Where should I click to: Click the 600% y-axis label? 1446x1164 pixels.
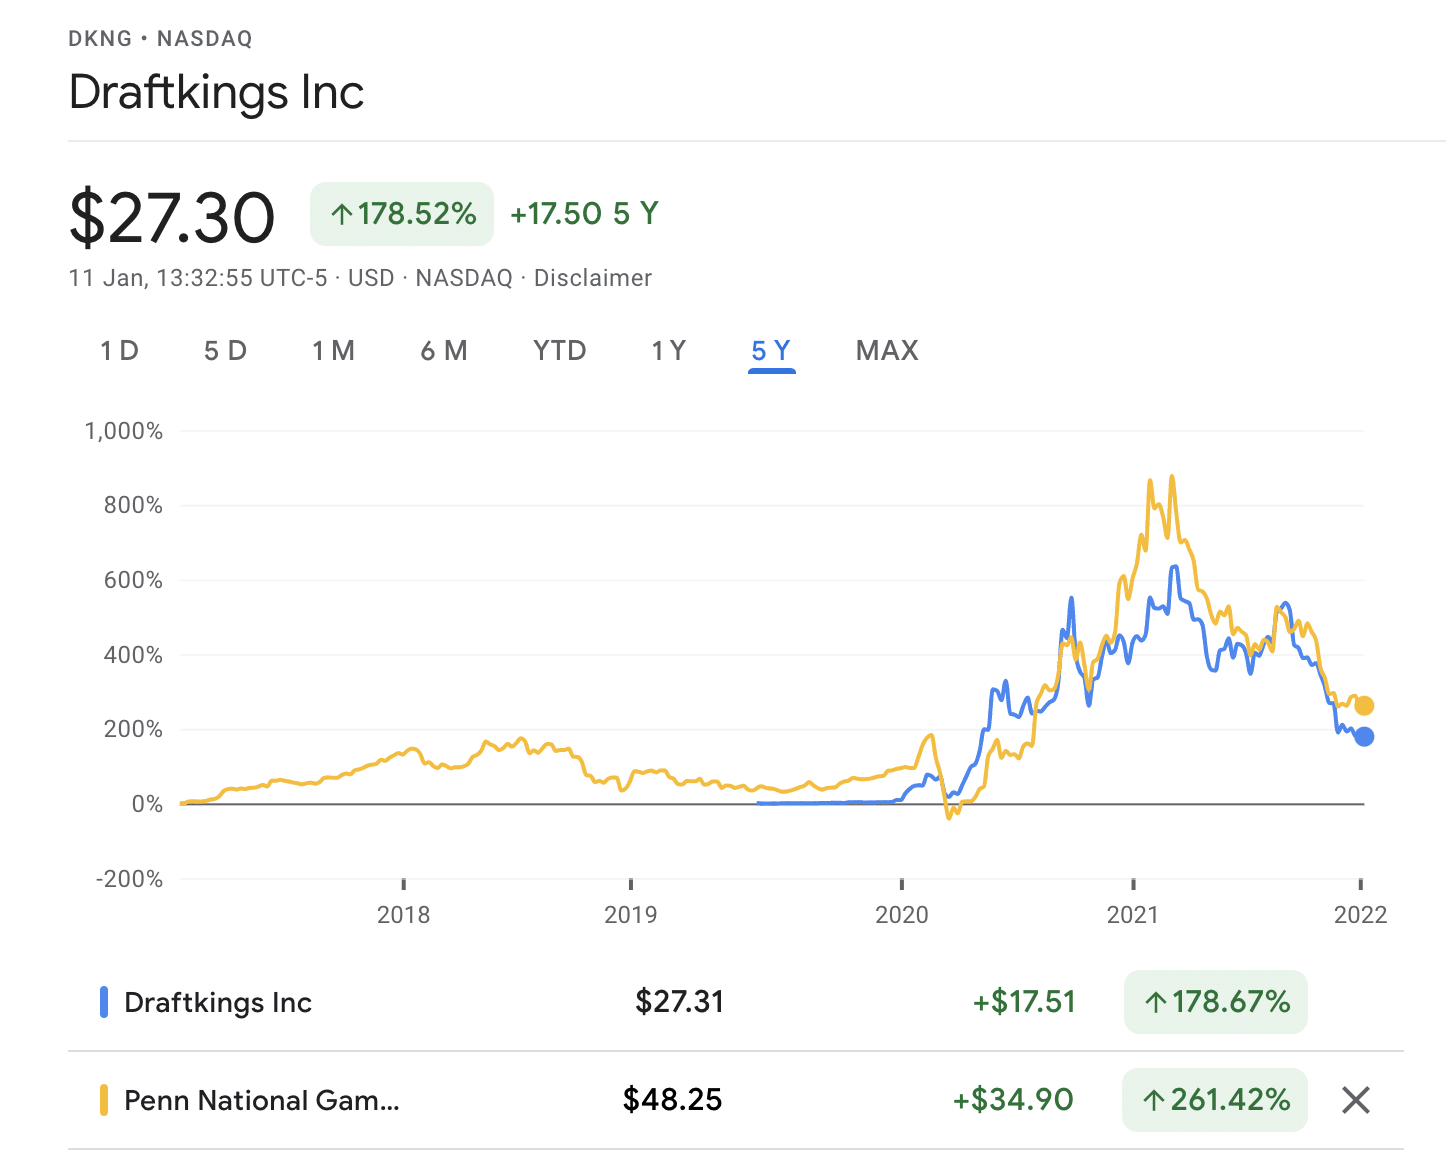pos(133,580)
